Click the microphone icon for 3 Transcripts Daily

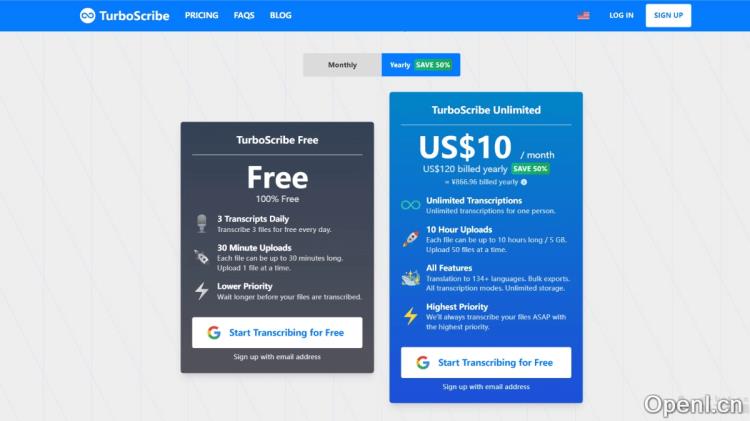coord(202,223)
